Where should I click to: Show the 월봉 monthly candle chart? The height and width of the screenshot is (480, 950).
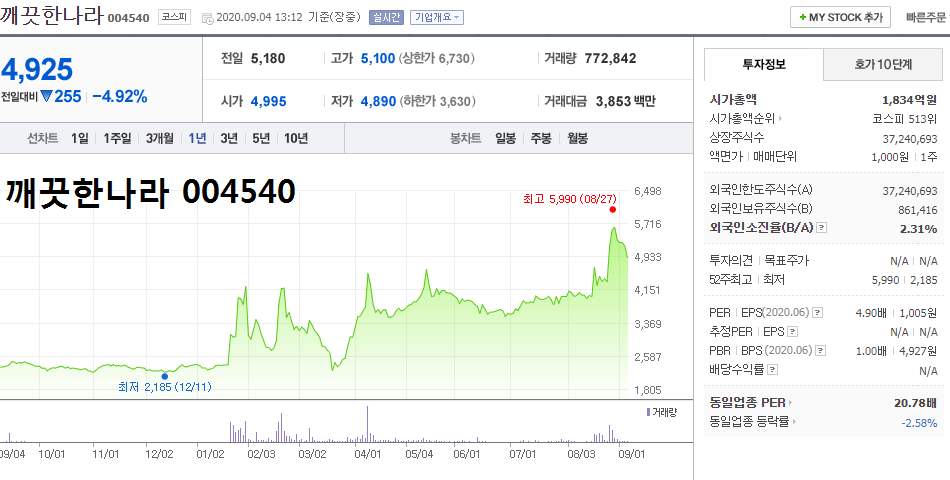(577, 138)
